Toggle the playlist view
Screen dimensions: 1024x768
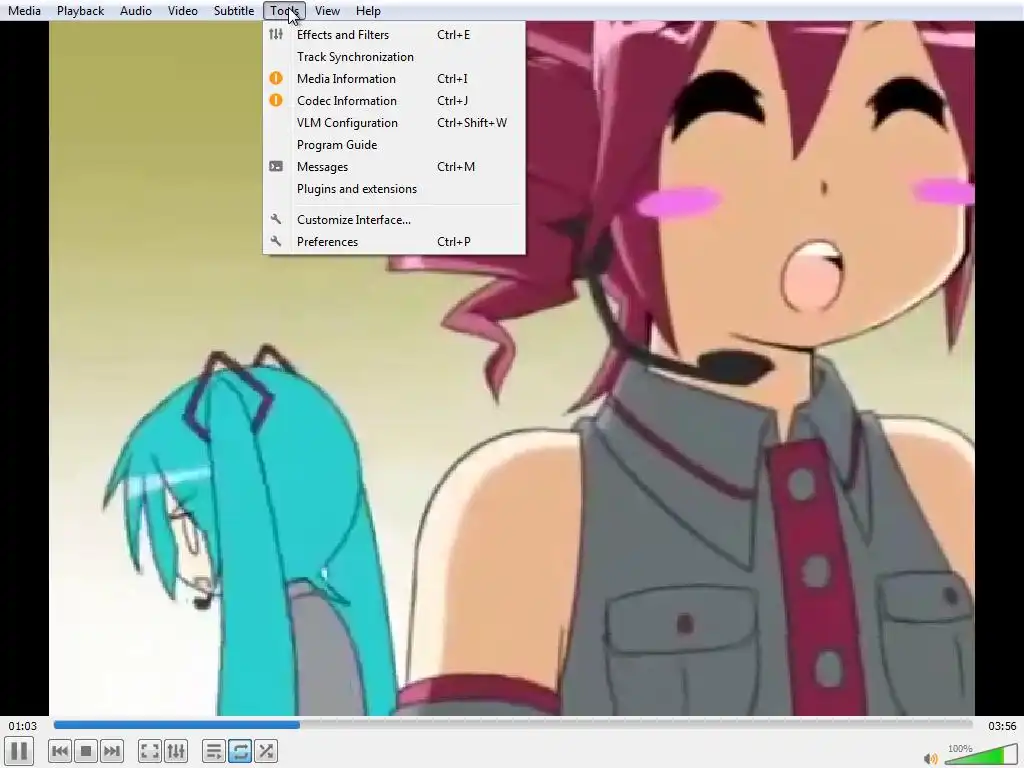coord(214,751)
